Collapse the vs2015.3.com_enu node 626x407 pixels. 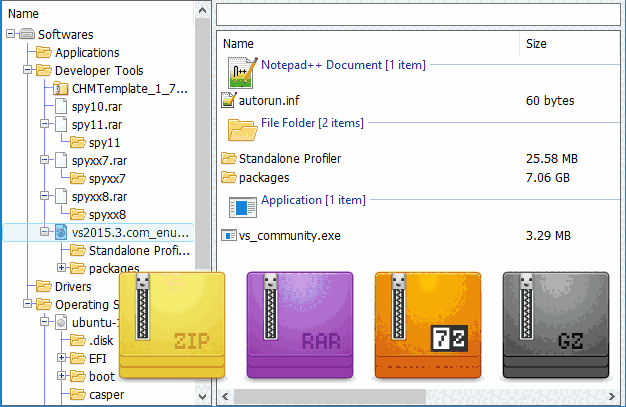[45, 232]
